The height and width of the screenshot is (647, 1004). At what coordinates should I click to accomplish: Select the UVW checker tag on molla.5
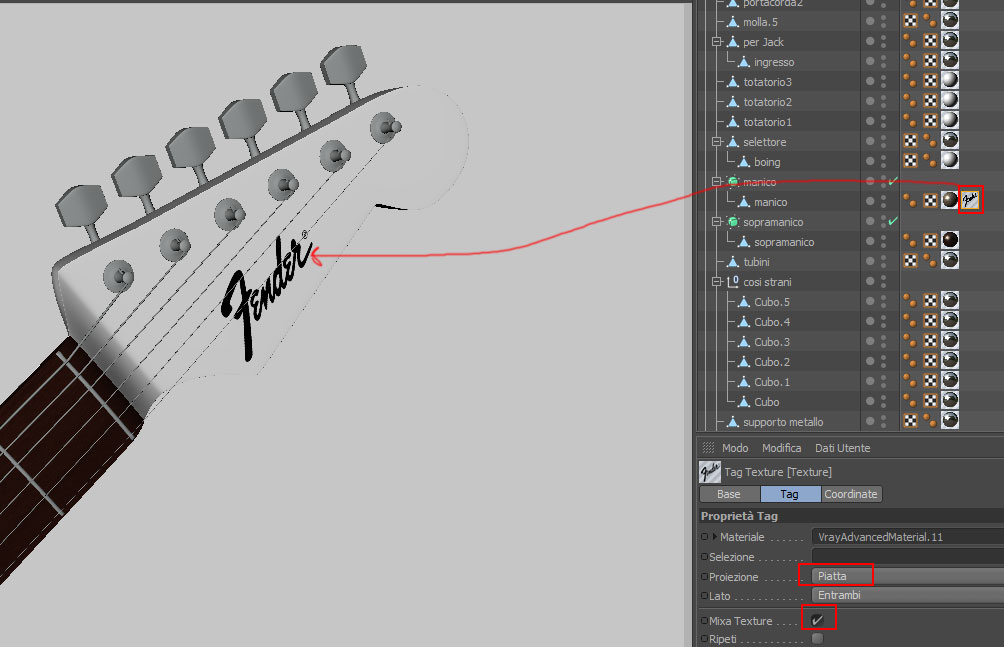[910, 21]
